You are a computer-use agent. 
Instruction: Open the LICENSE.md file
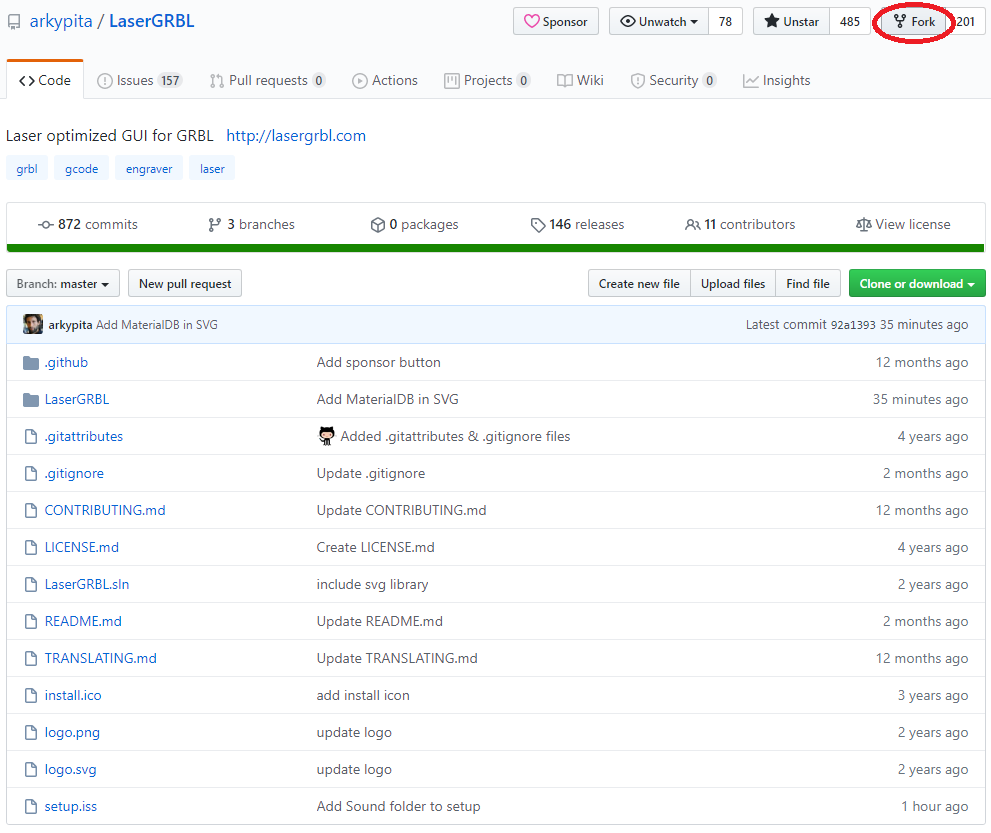tap(82, 547)
